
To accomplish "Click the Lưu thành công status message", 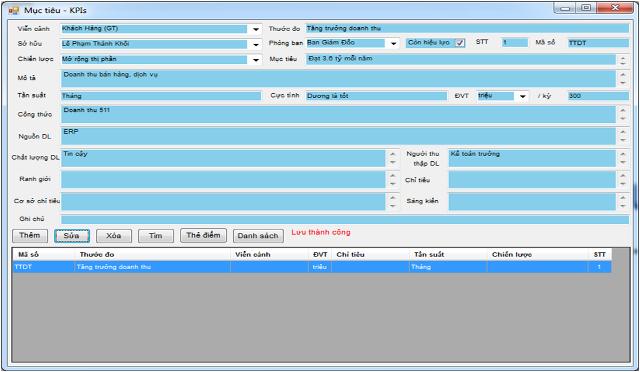I will point(321,232).
